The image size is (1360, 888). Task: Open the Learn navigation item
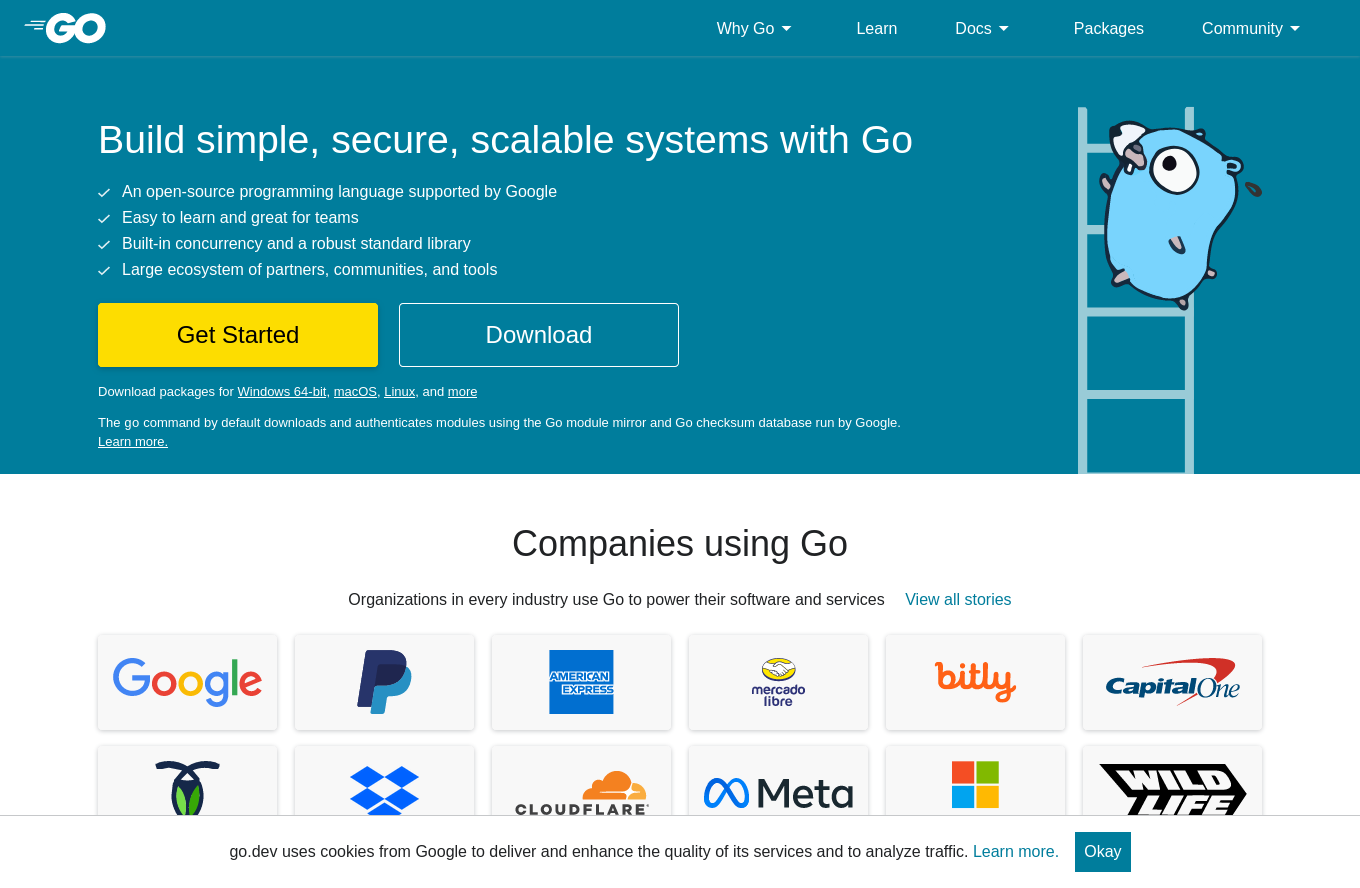(877, 28)
